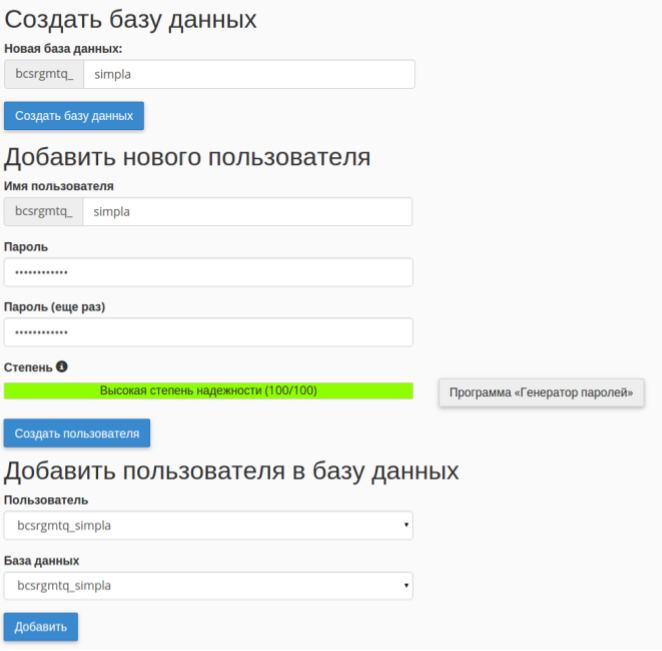Image resolution: width=662 pixels, height=651 pixels.
Task: Focus the Новая база данных name field
Action: (249, 74)
